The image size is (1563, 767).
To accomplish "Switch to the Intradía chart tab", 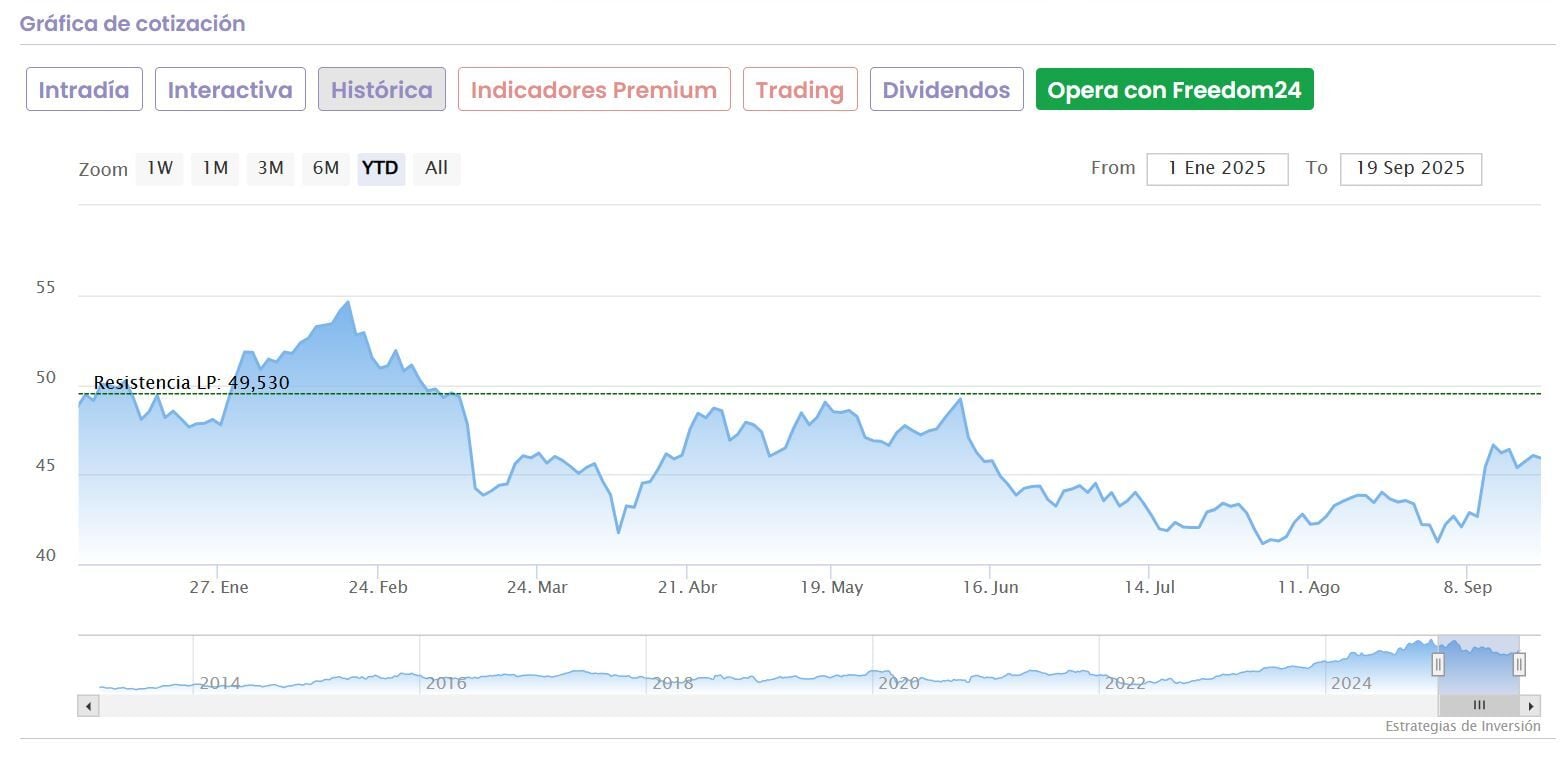I will (84, 90).
